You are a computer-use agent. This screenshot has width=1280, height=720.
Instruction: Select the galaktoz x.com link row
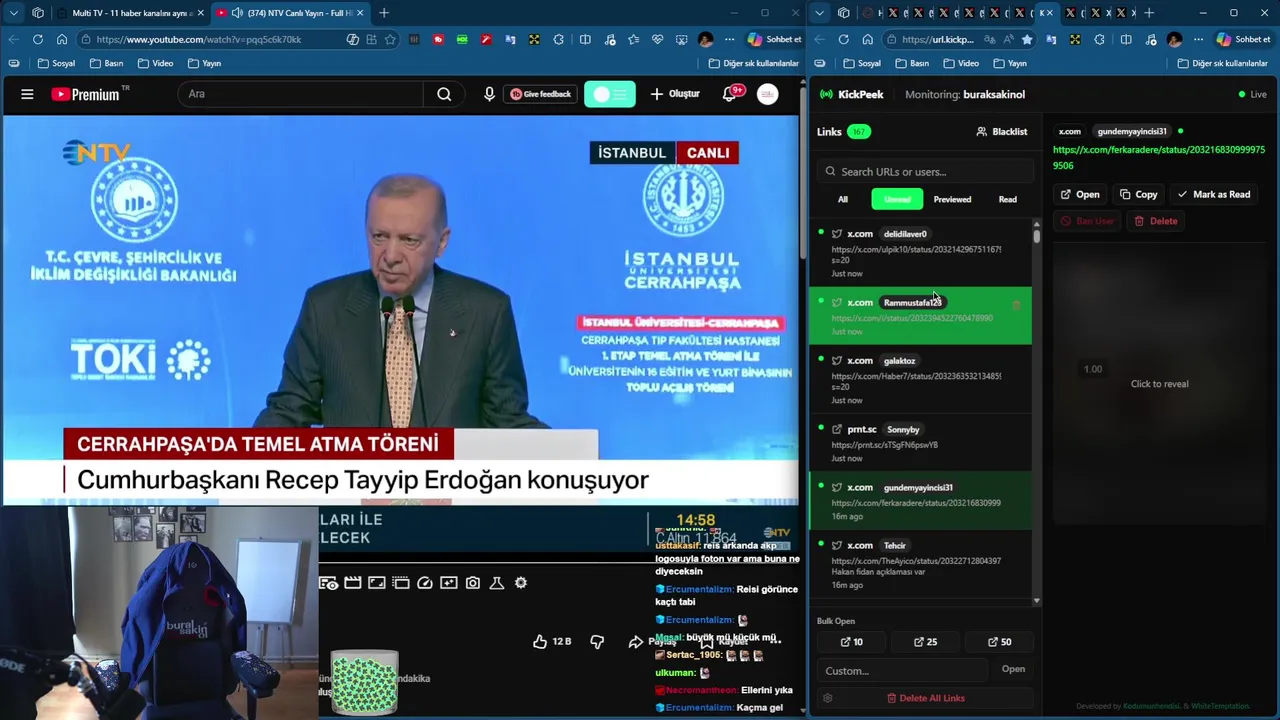[x=920, y=380]
